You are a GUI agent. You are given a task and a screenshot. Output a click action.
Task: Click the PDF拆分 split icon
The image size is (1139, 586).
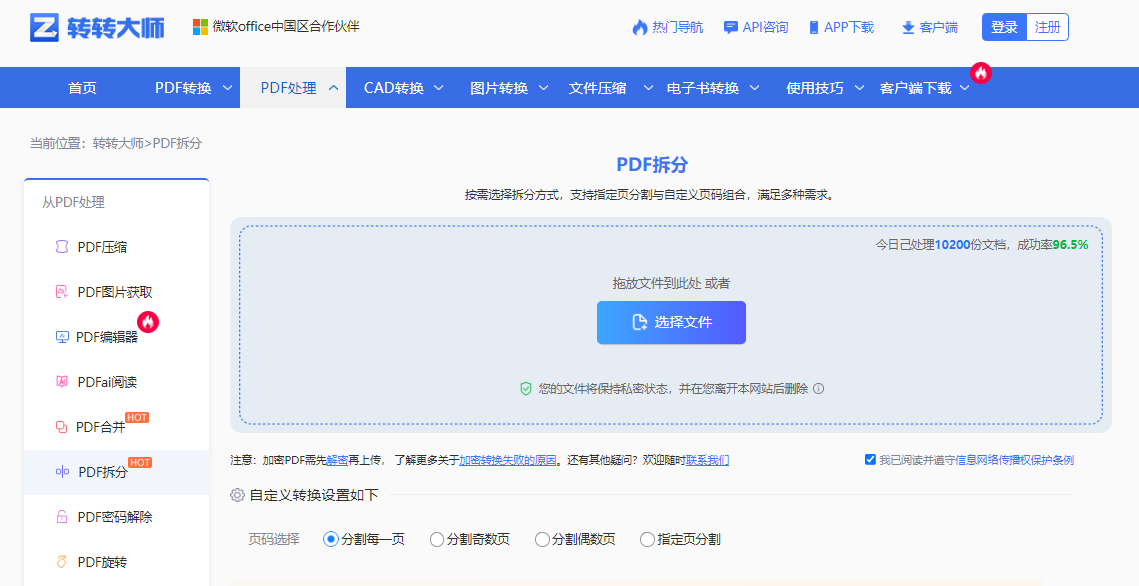62,472
